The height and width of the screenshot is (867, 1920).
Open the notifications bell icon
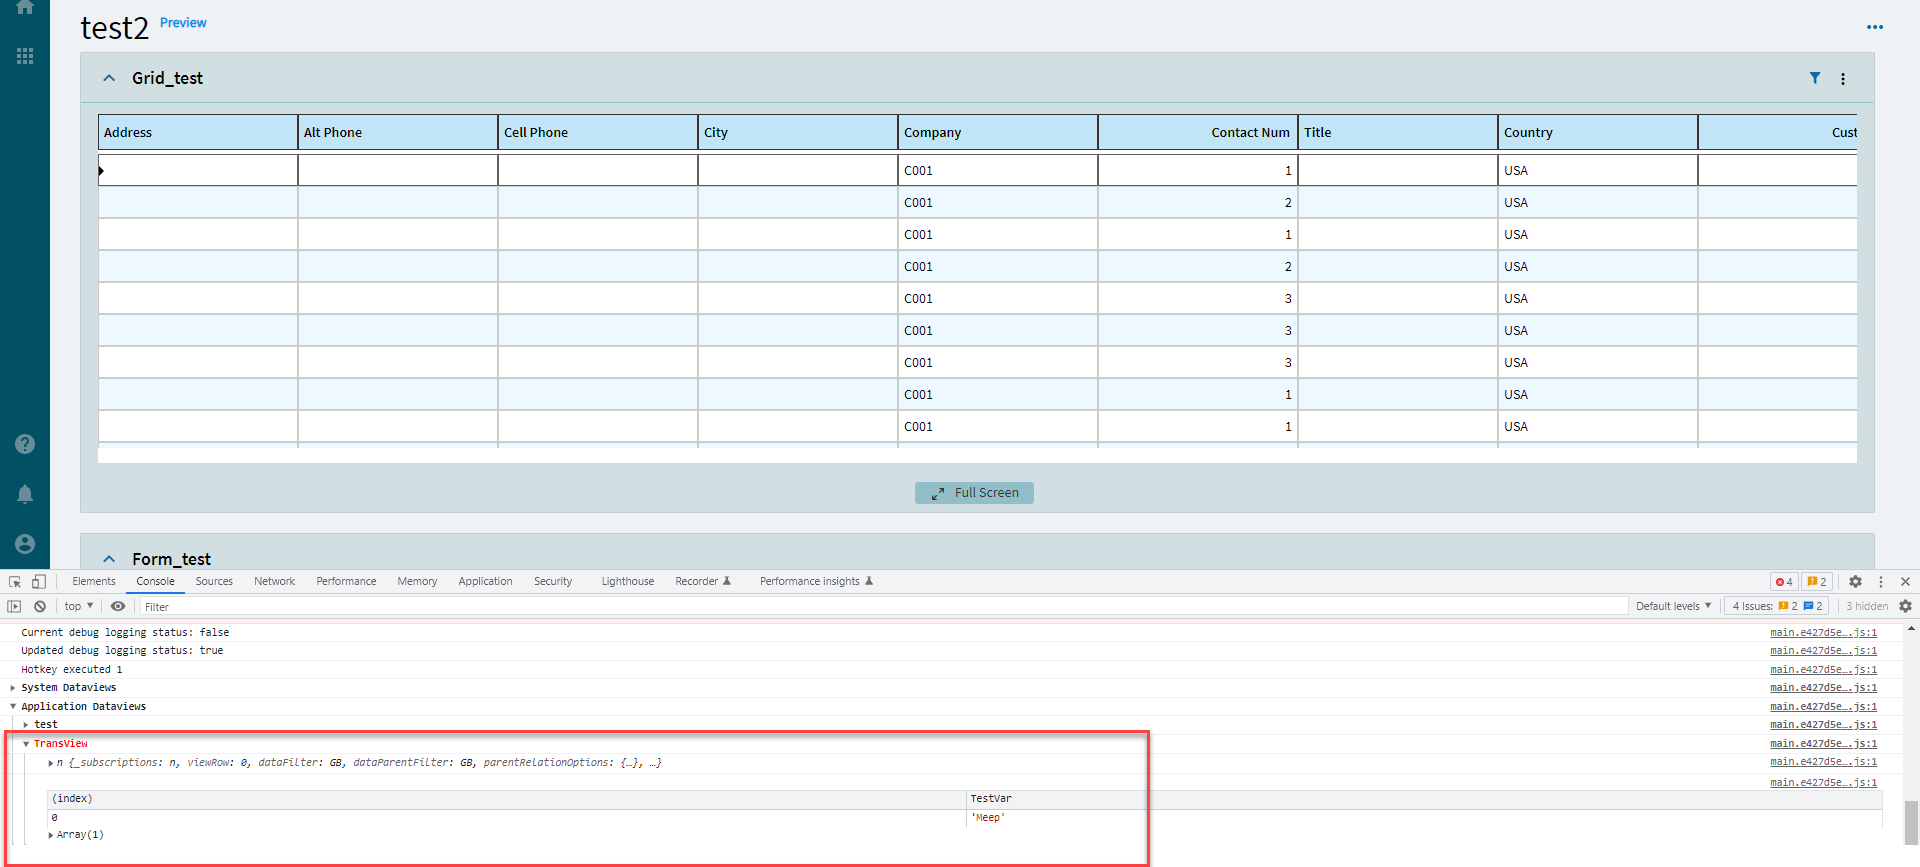click(25, 494)
